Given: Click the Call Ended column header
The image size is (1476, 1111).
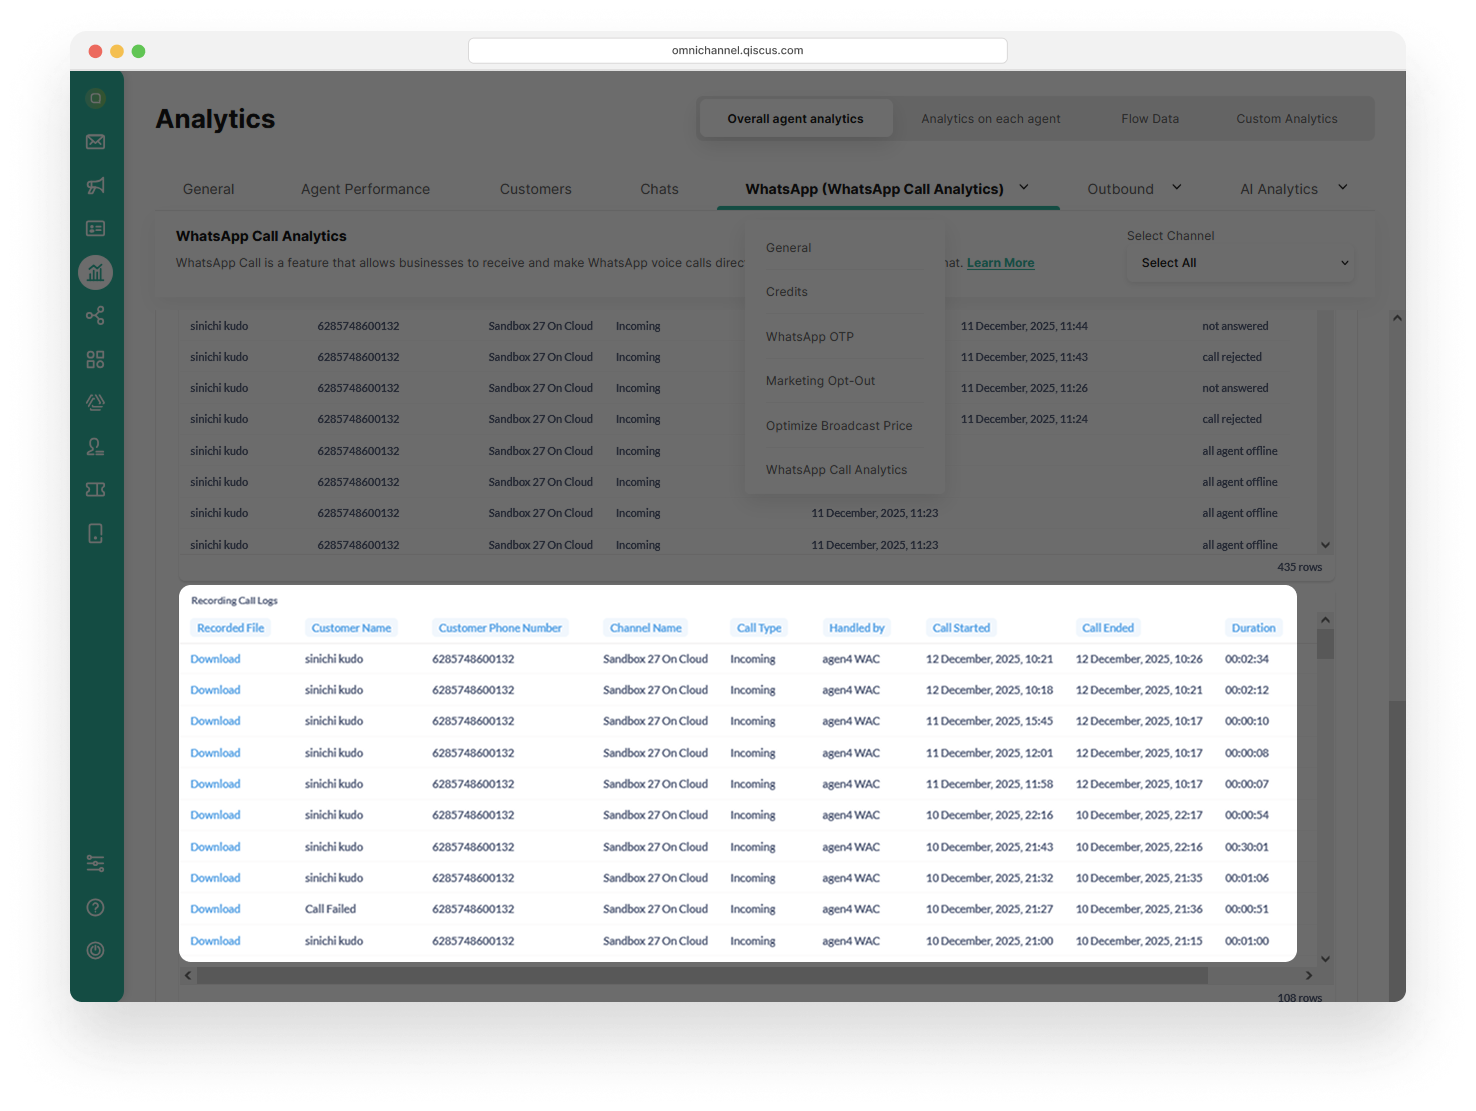Looking at the screenshot, I should [1108, 628].
